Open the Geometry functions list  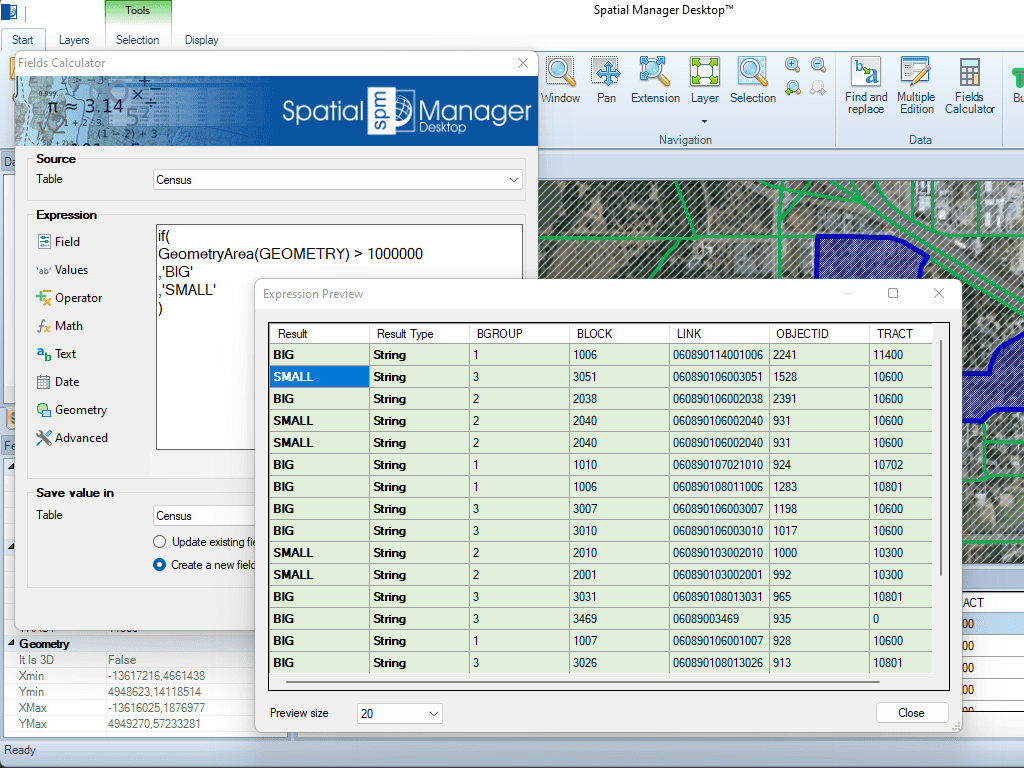pos(72,410)
